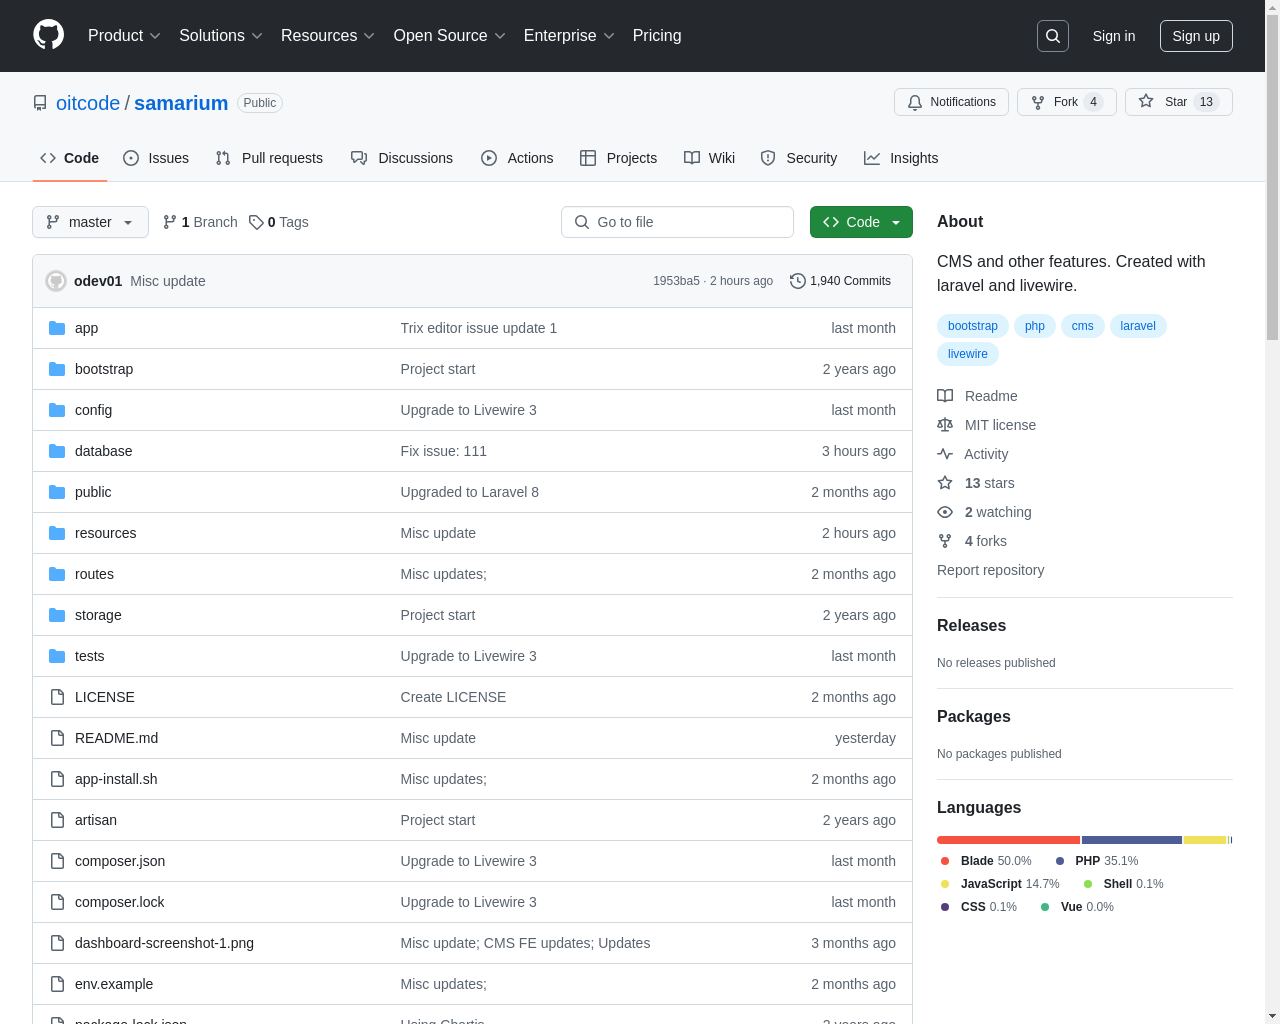Click the tests folder icon
The height and width of the screenshot is (1024, 1280).
point(57,656)
